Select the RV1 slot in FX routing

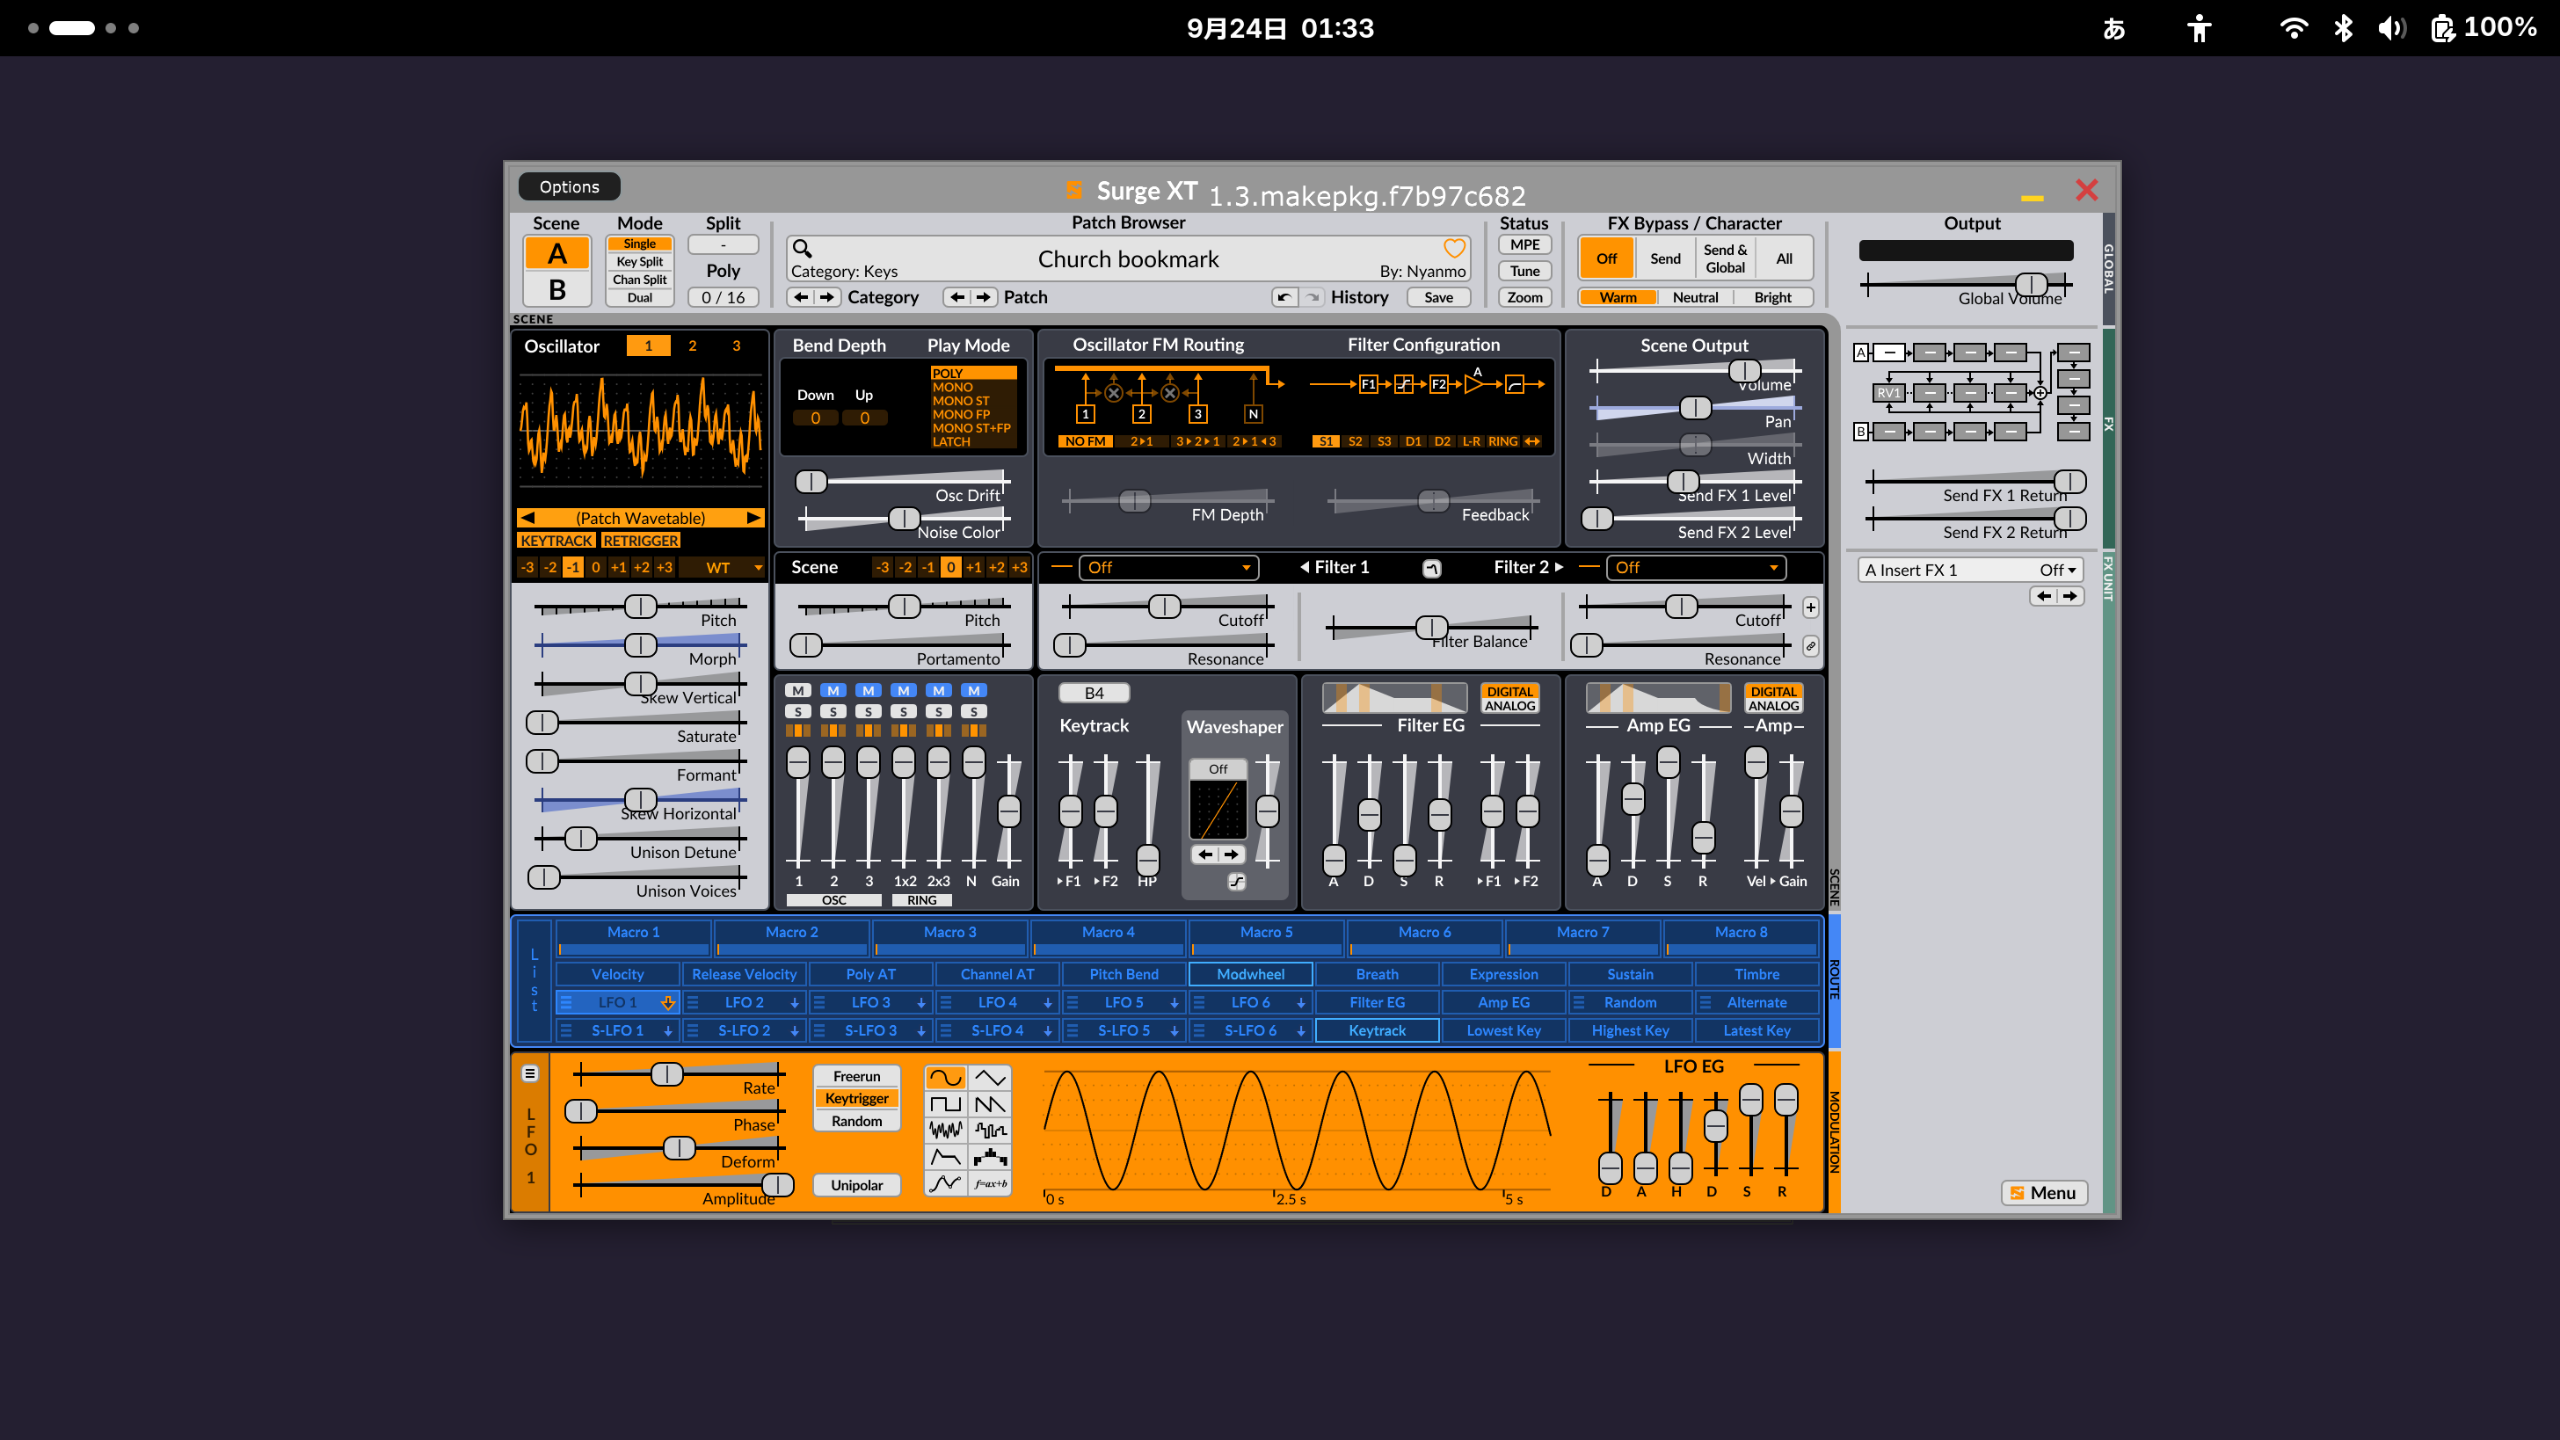1888,393
